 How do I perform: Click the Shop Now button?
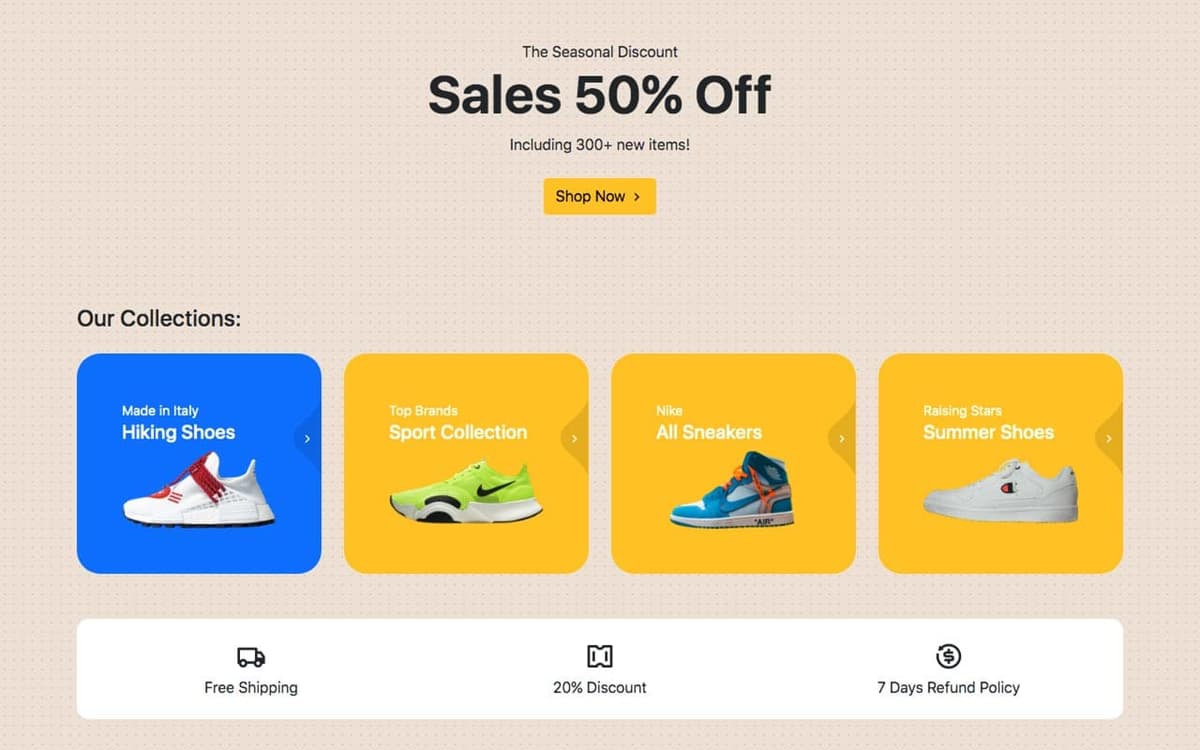pos(600,196)
